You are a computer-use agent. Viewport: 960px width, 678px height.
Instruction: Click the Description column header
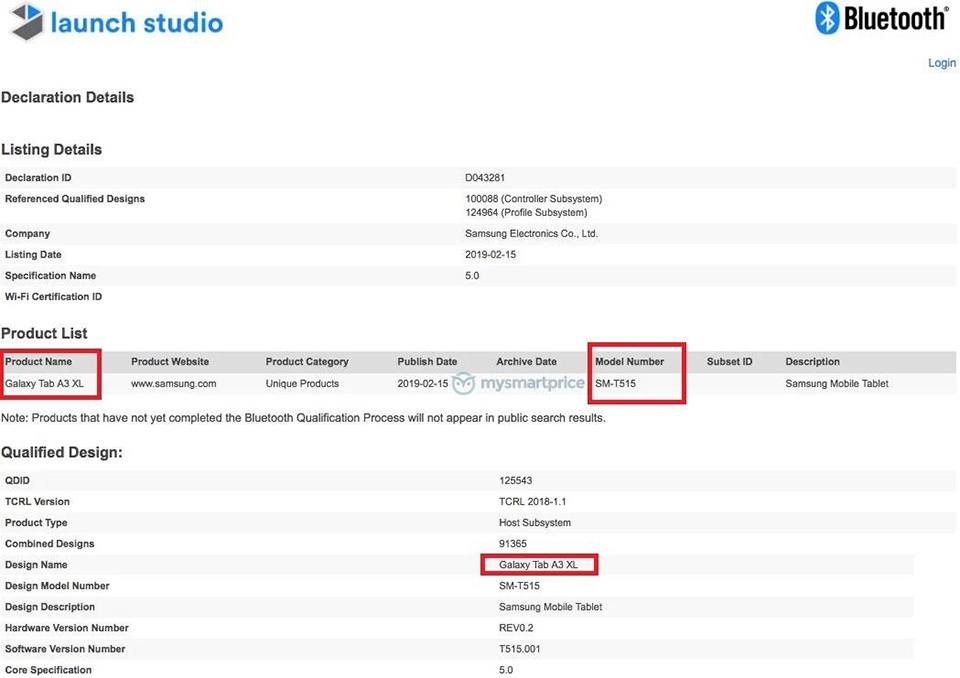click(812, 361)
